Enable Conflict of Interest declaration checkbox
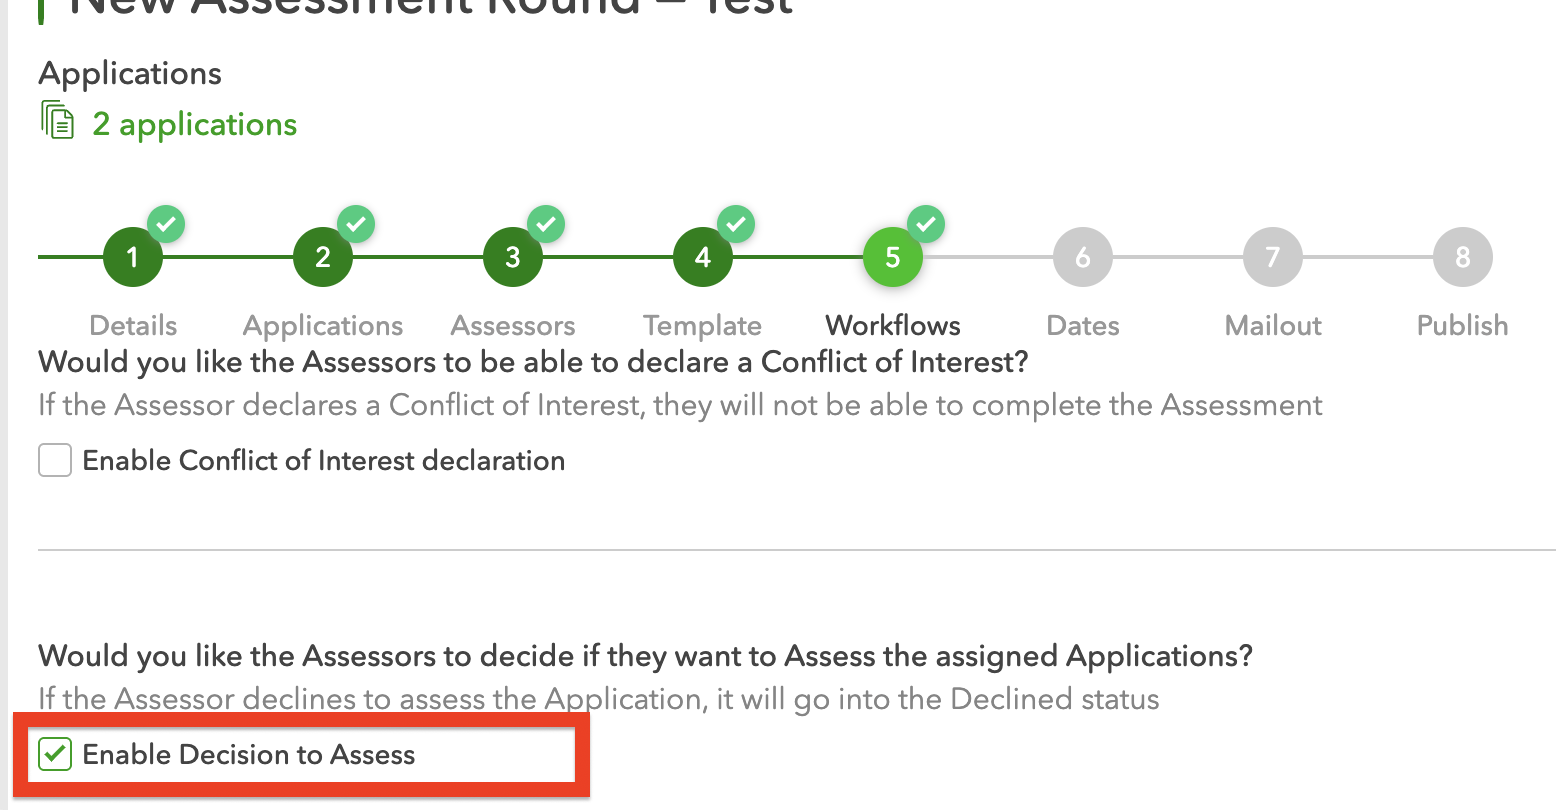1556x810 pixels. pos(55,461)
